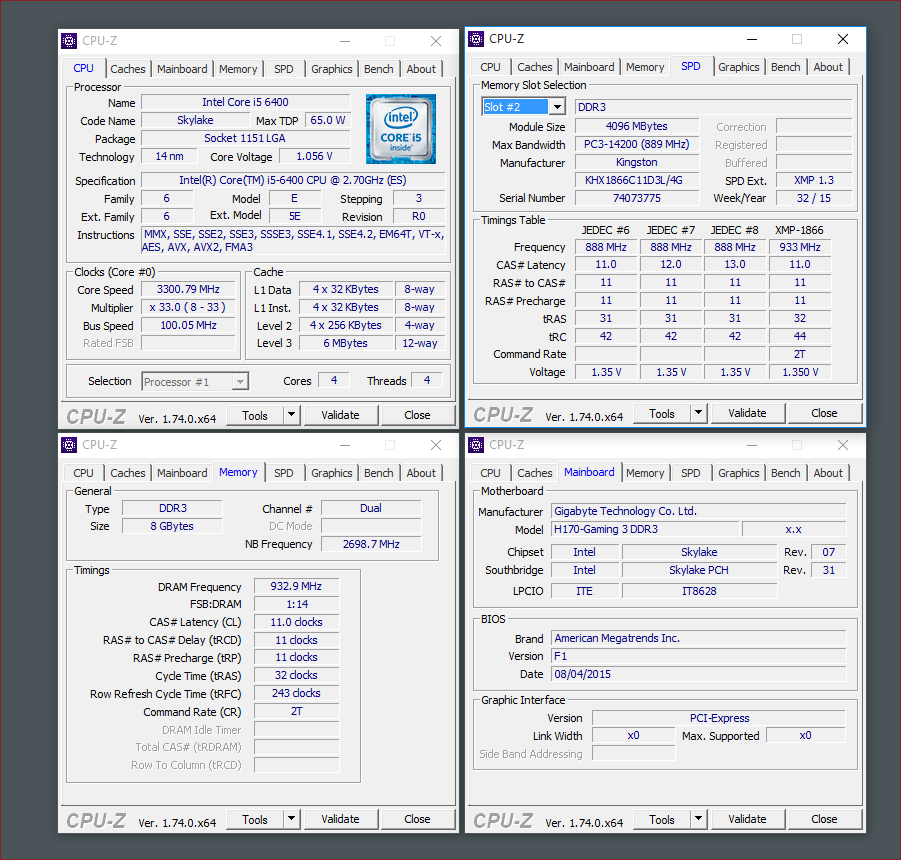Viewport: 901px width, 860px height.
Task: Click the Max Bandwidth value 'PC3-14200 (889 MHz)'
Action: [637, 144]
